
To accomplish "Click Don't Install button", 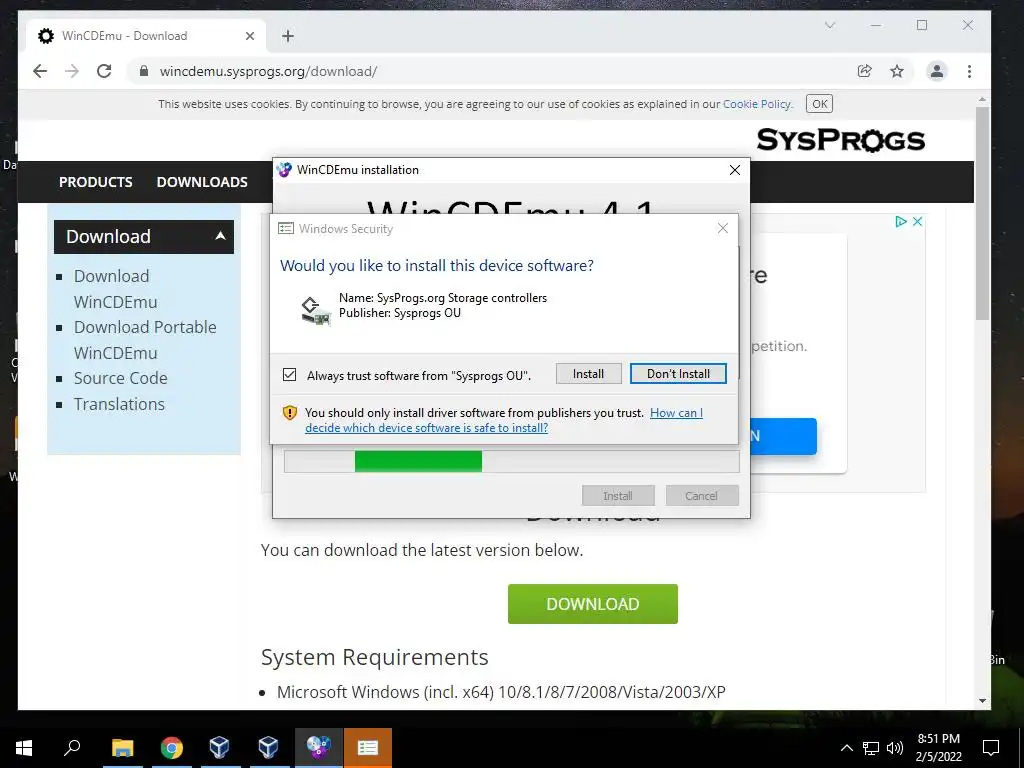I will click(x=678, y=374).
